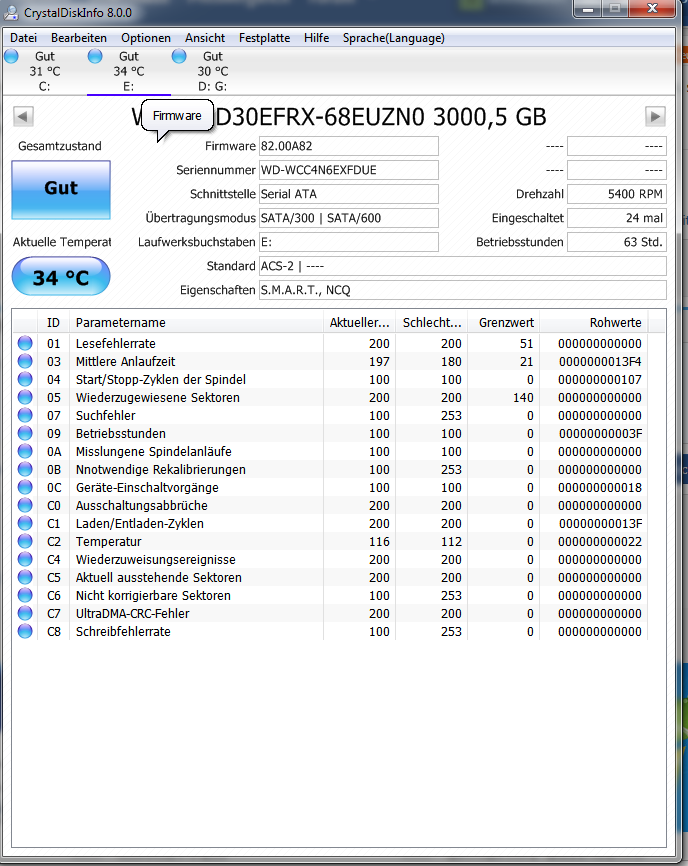Click the Seriennummer field WD-WCC4N6EXFDUE
Screen dimensions: 688x866
(x=349, y=170)
